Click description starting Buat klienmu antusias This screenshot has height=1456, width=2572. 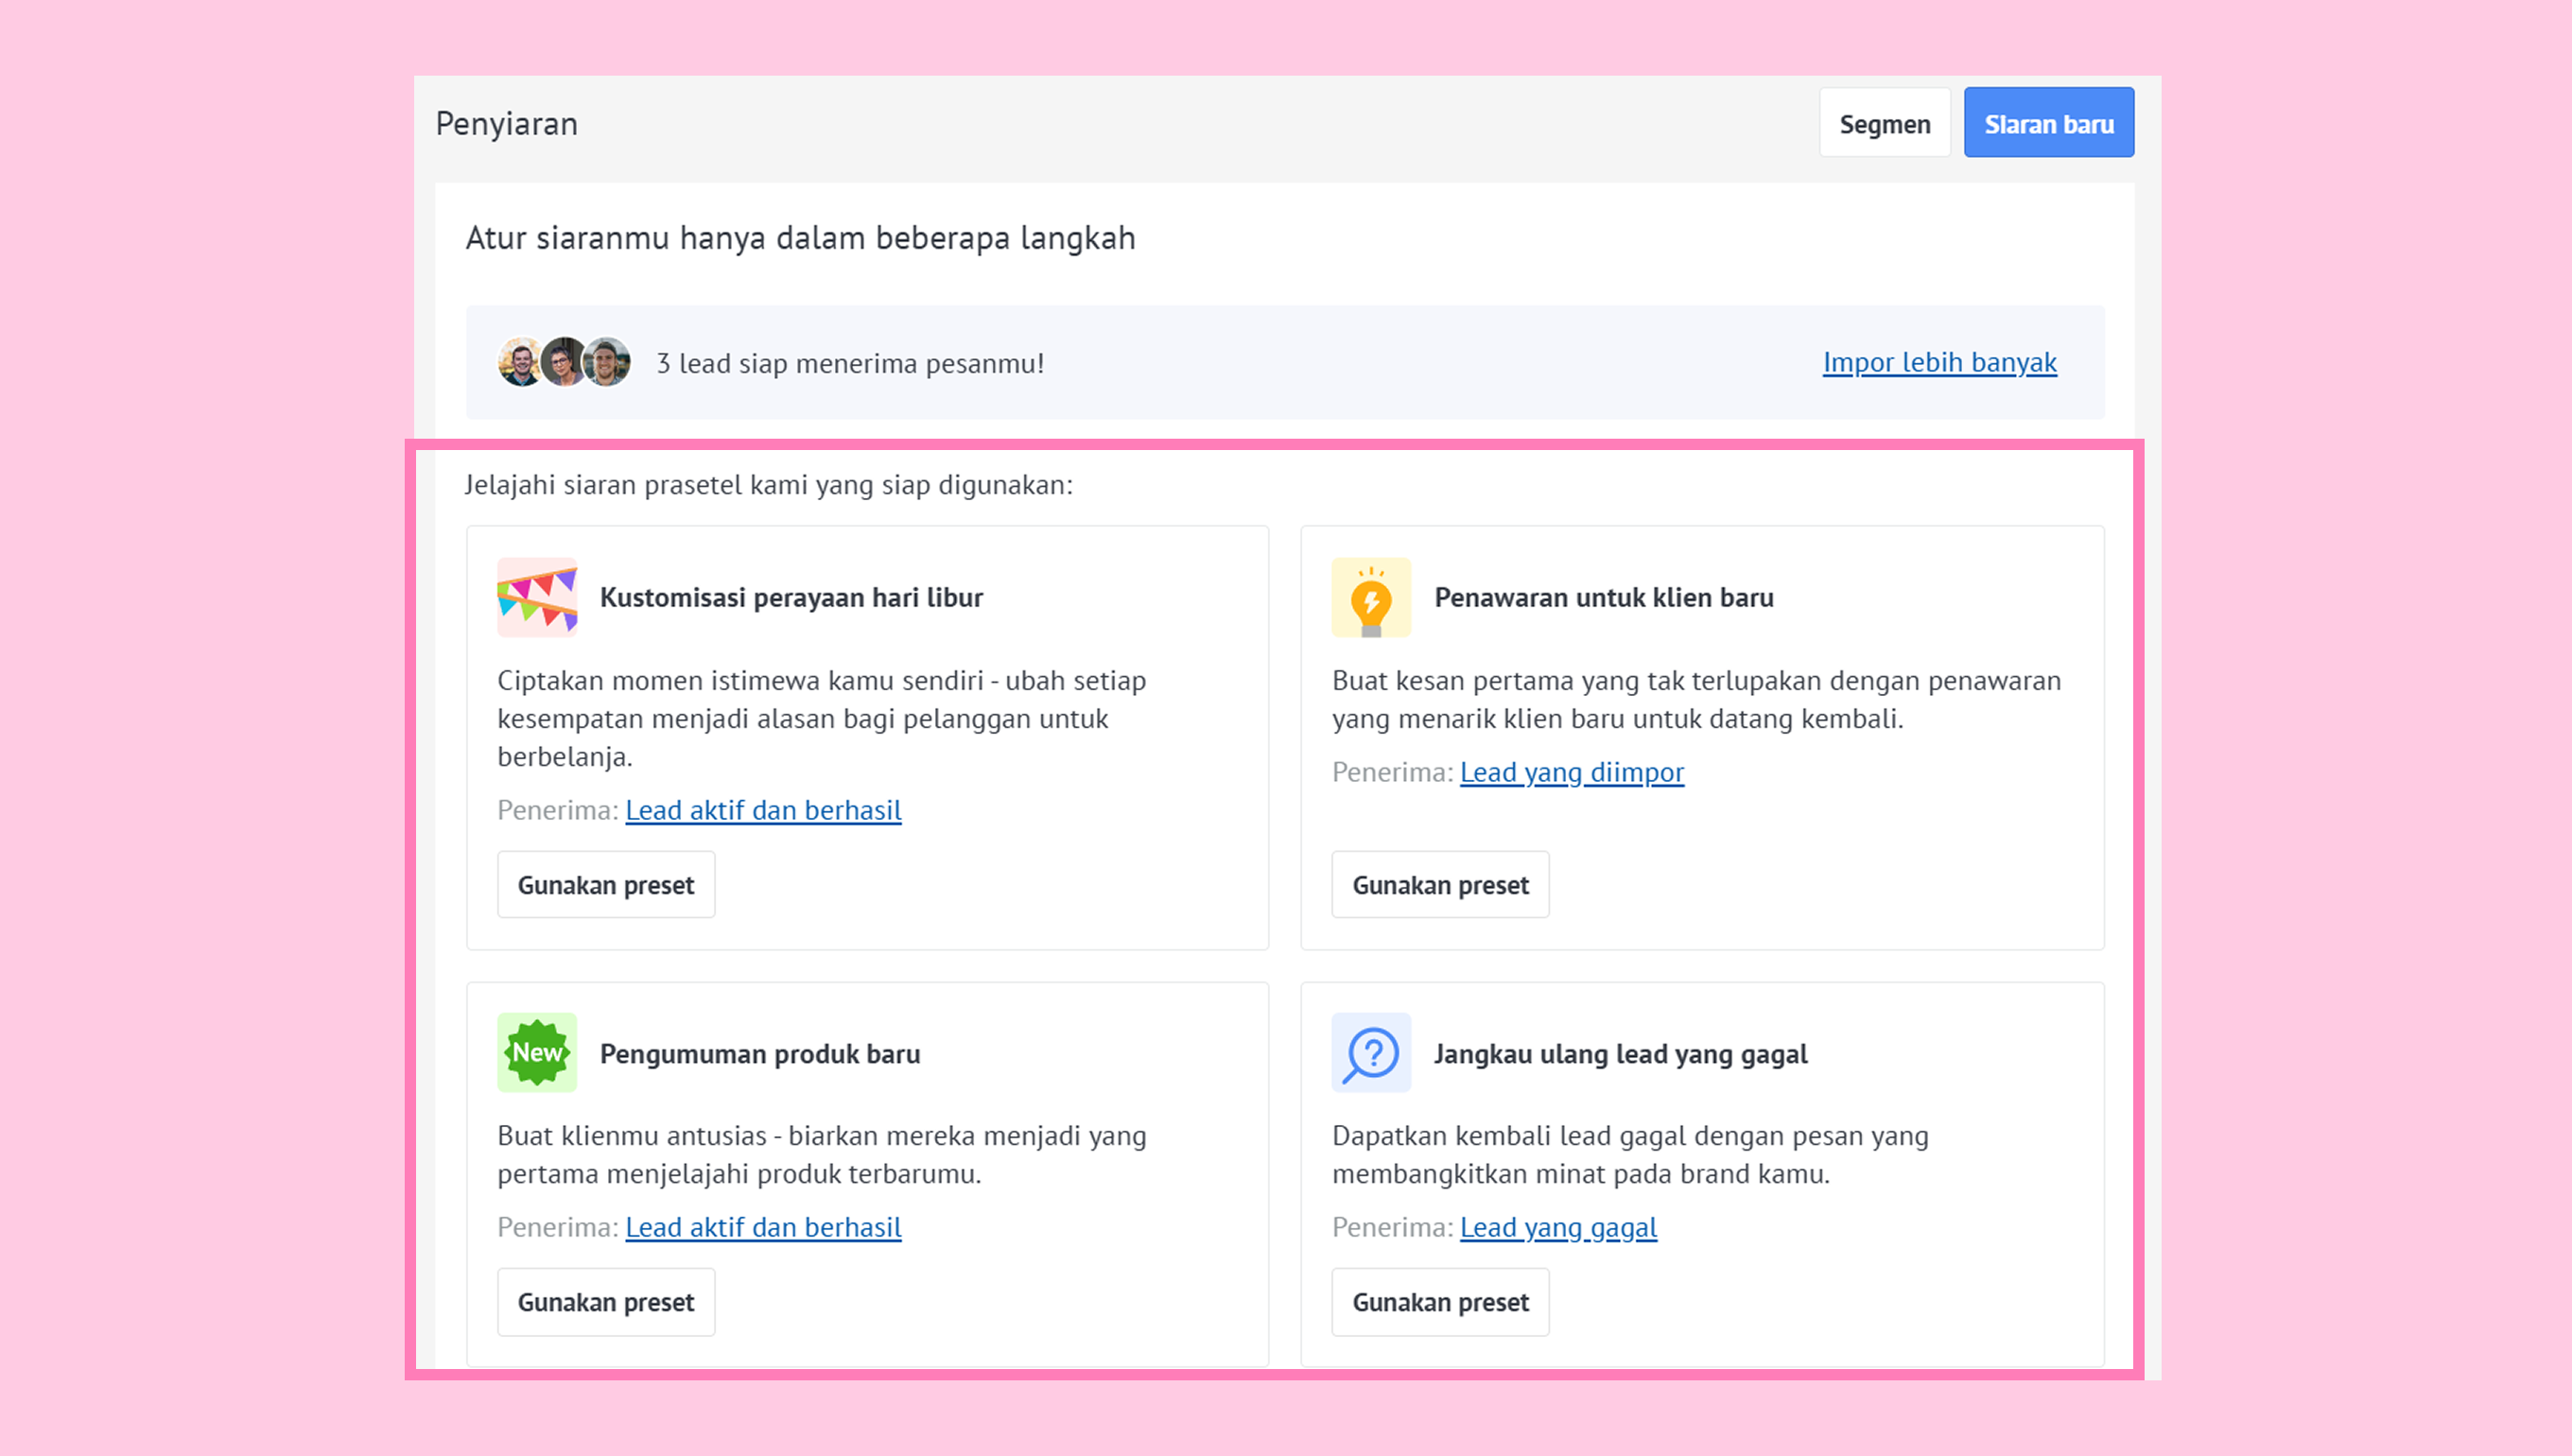click(822, 1154)
